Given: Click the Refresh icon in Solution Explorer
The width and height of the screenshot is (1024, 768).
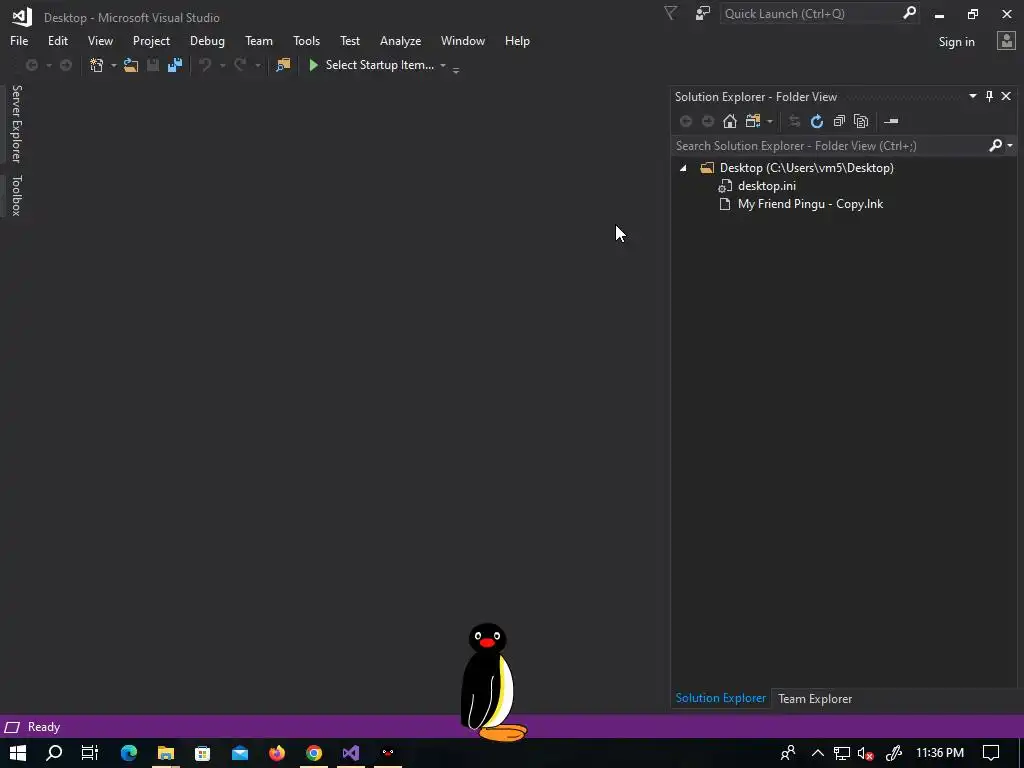Looking at the screenshot, I should (x=816, y=121).
